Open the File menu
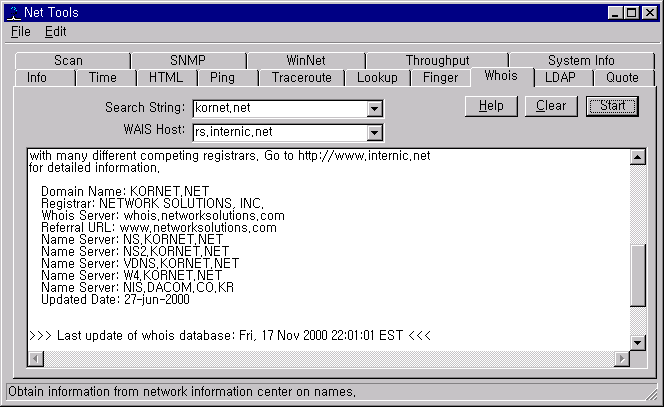The image size is (664, 407). [21, 32]
